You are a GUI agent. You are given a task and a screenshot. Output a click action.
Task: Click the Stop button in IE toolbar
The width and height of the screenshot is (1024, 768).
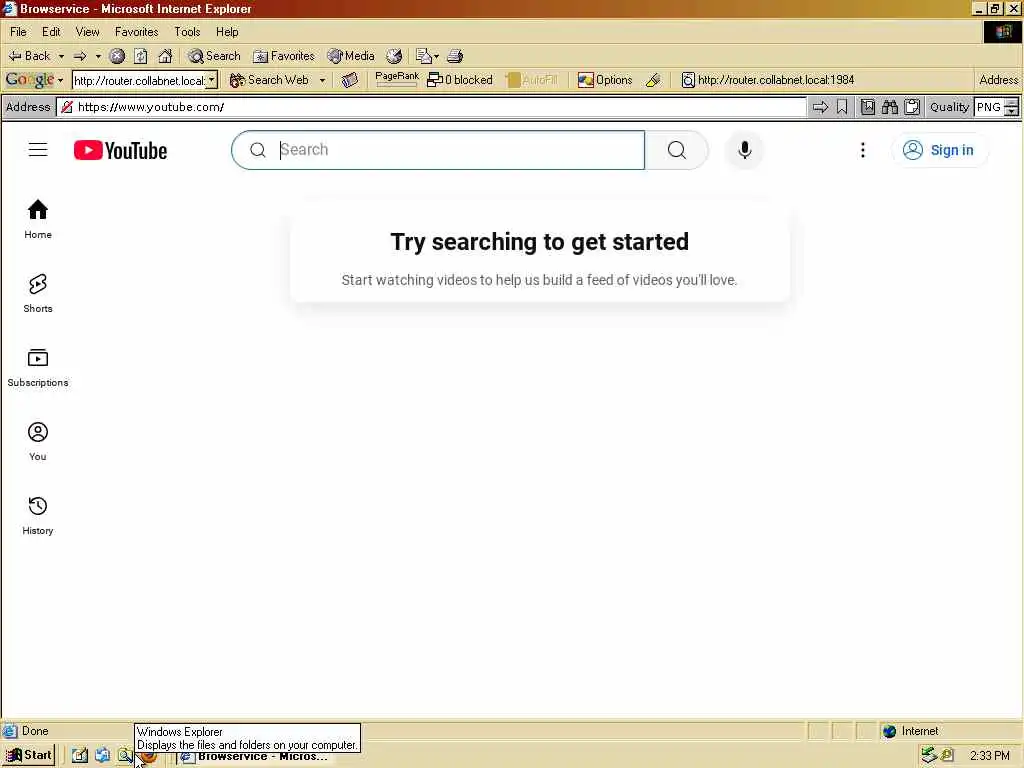coord(117,56)
